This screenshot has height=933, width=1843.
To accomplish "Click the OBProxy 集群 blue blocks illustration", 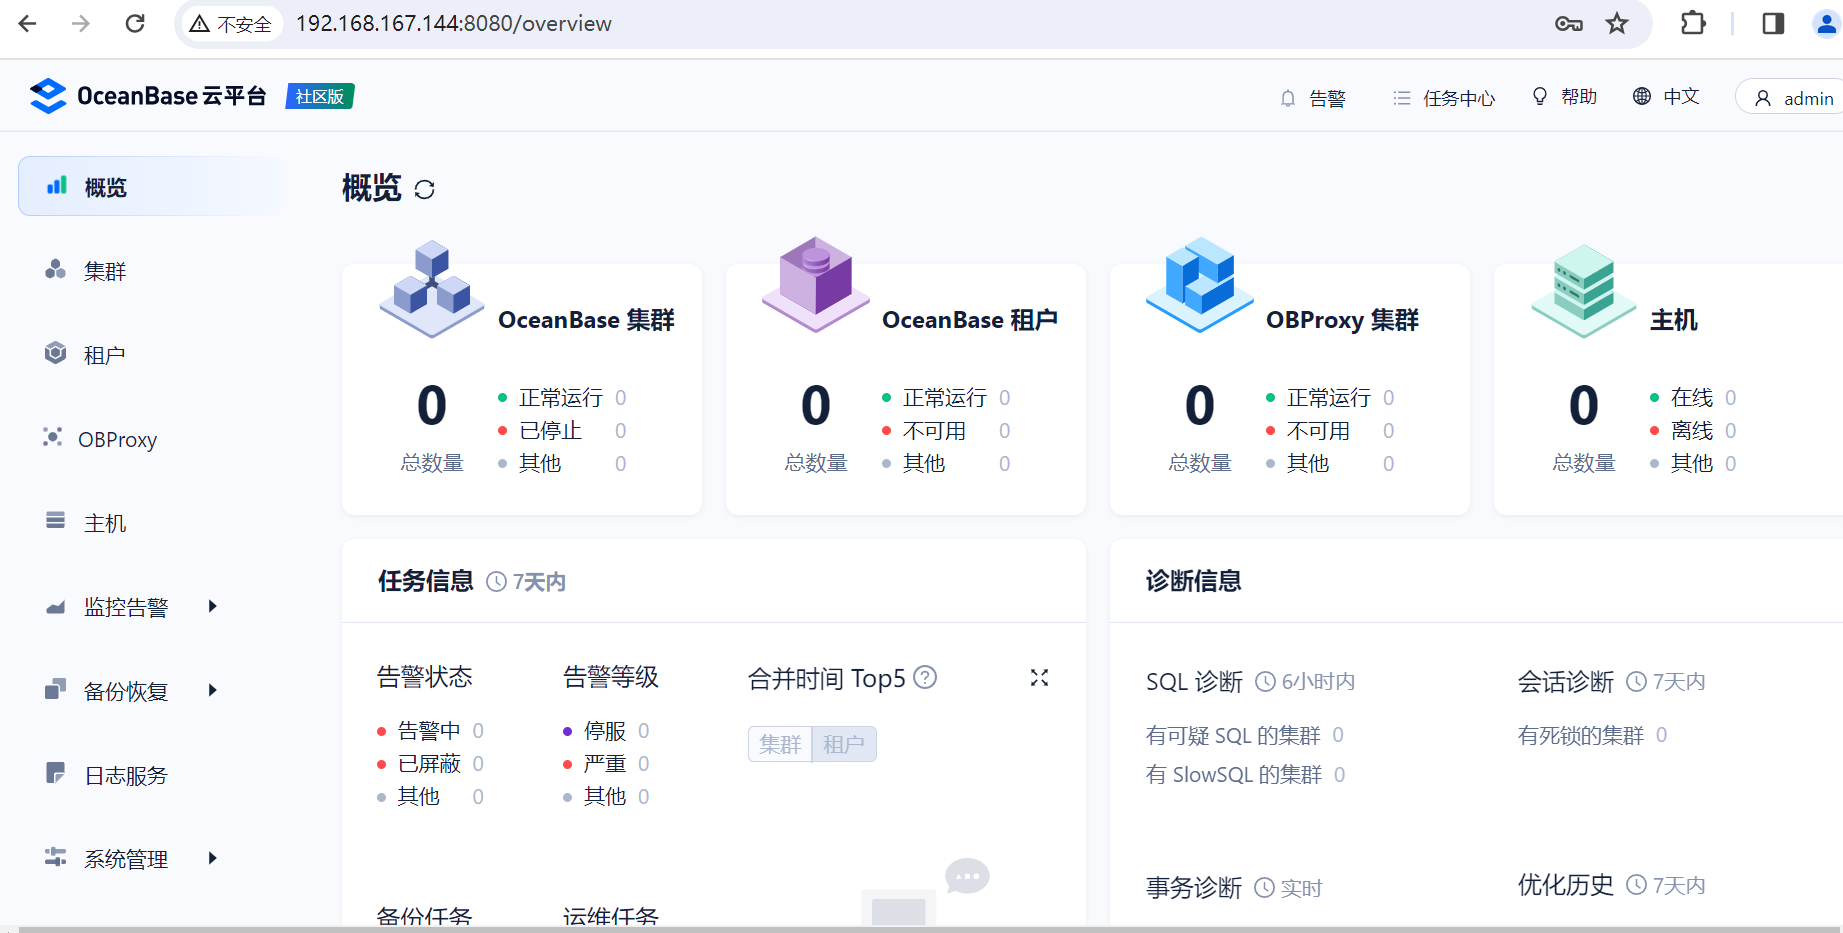I will click(x=1200, y=285).
